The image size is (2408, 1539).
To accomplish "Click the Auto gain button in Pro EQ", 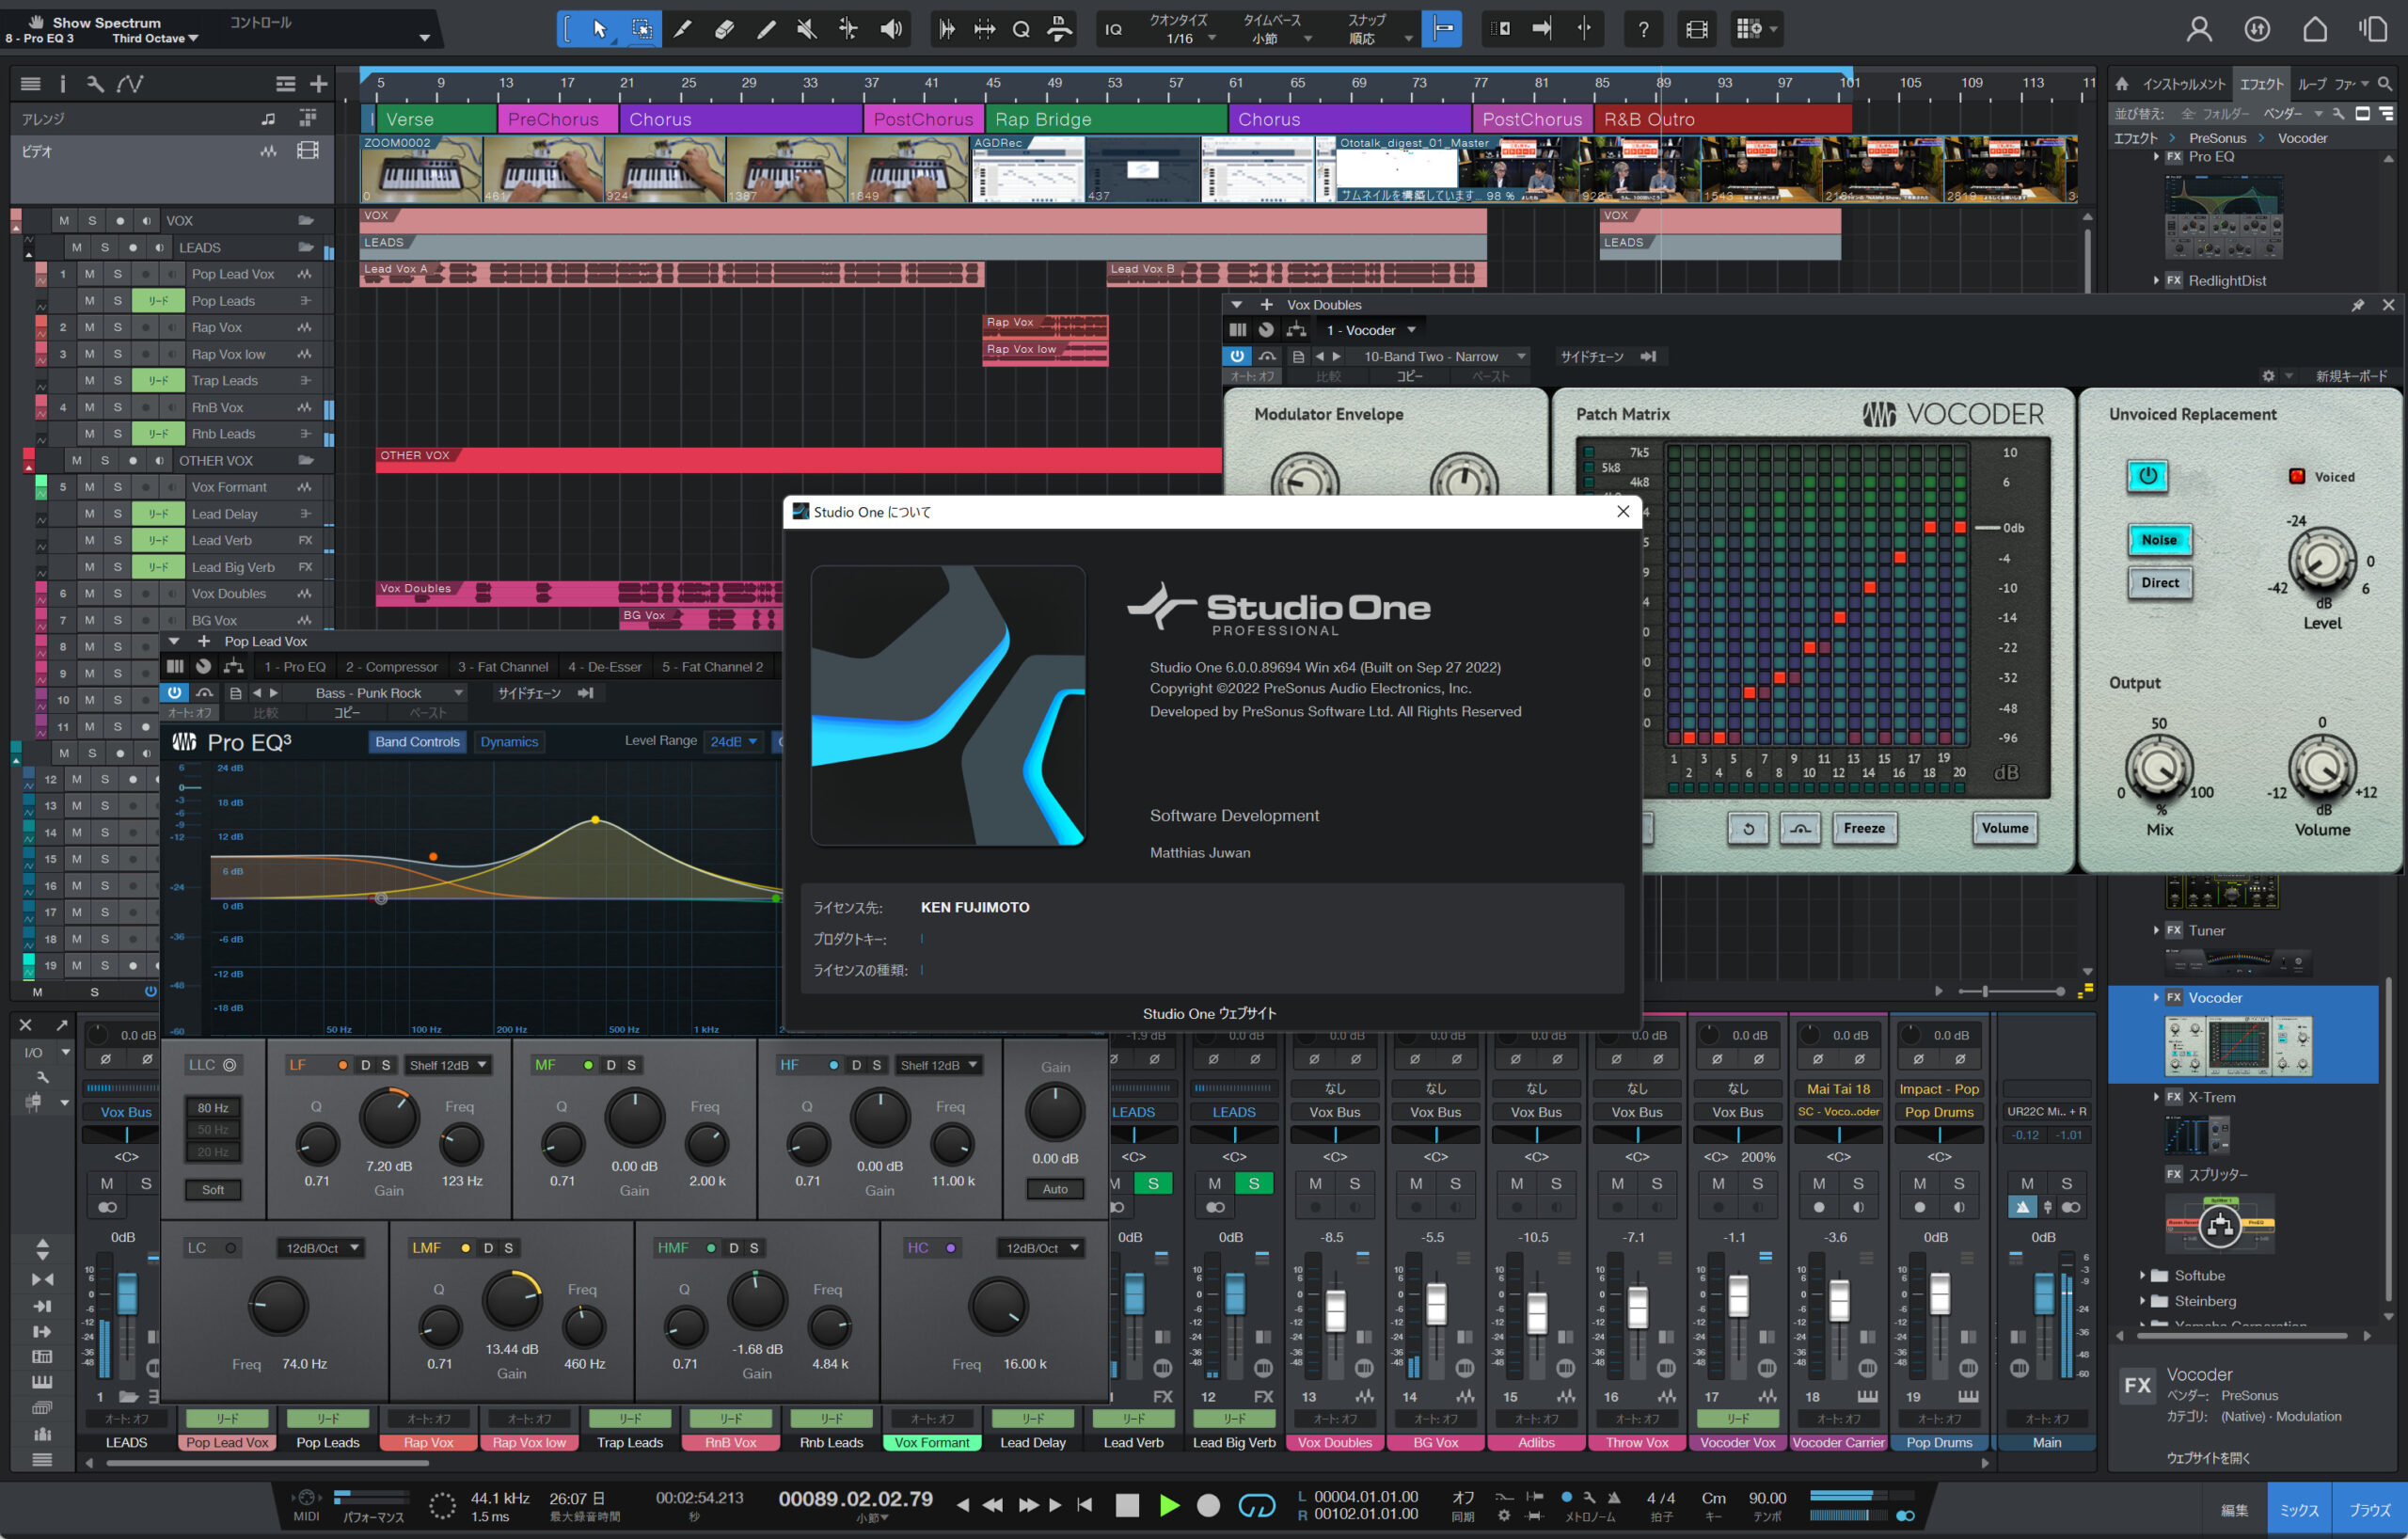I will click(1055, 1189).
